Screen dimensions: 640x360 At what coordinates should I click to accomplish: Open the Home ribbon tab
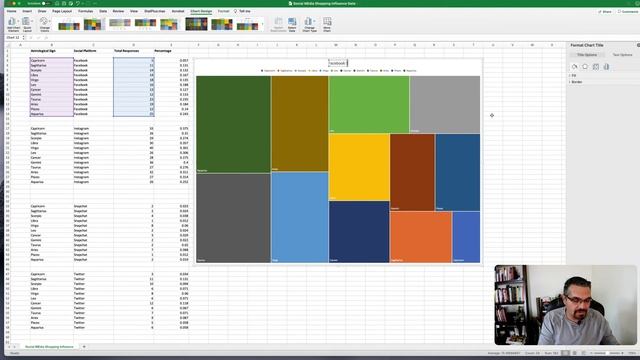(11, 11)
